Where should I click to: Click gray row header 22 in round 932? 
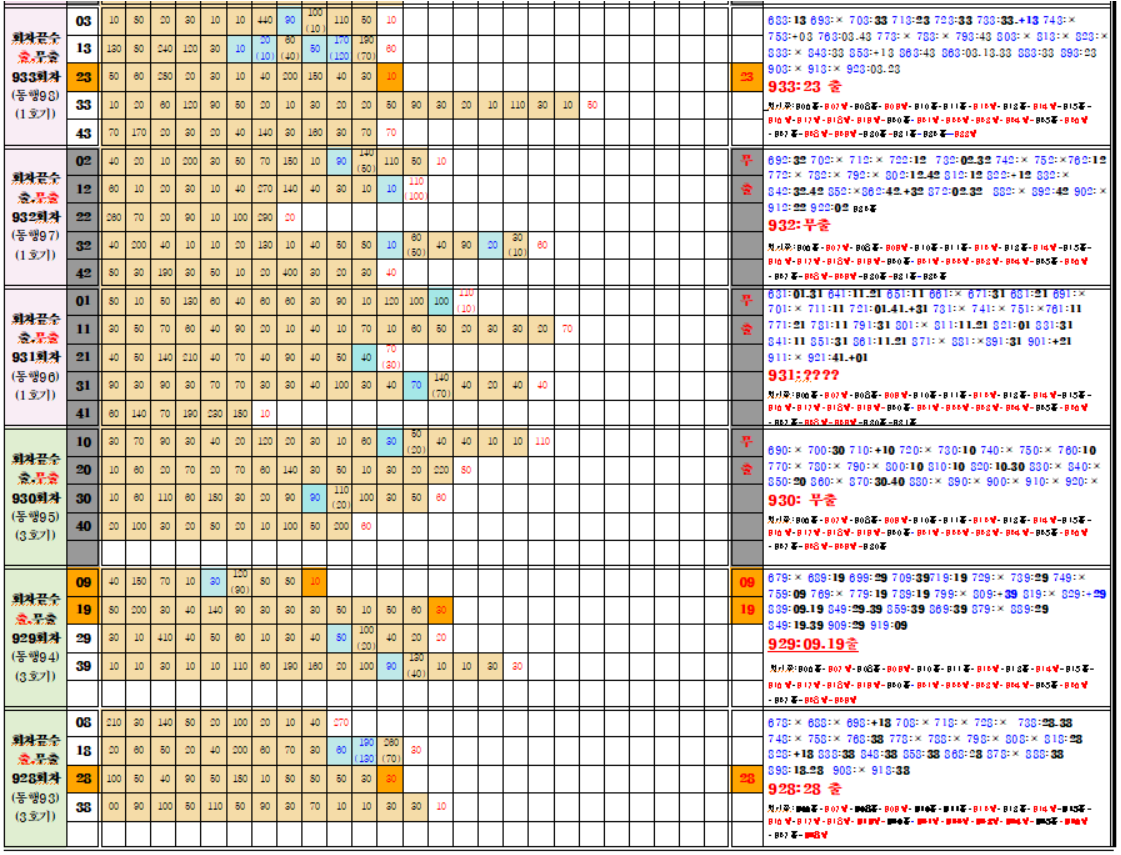click(83, 217)
